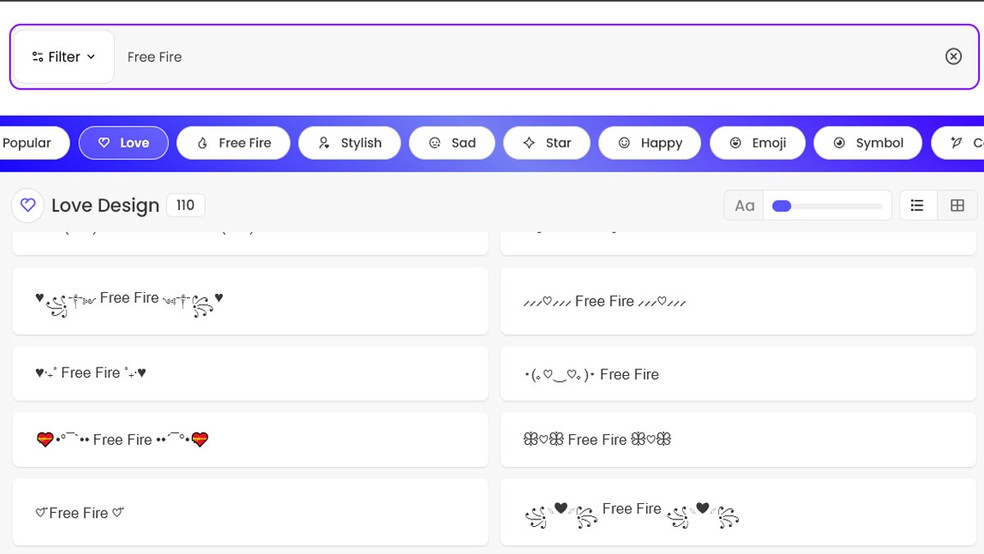The image size is (984, 554).
Task: Open the Symbol category tab
Action: coord(868,143)
